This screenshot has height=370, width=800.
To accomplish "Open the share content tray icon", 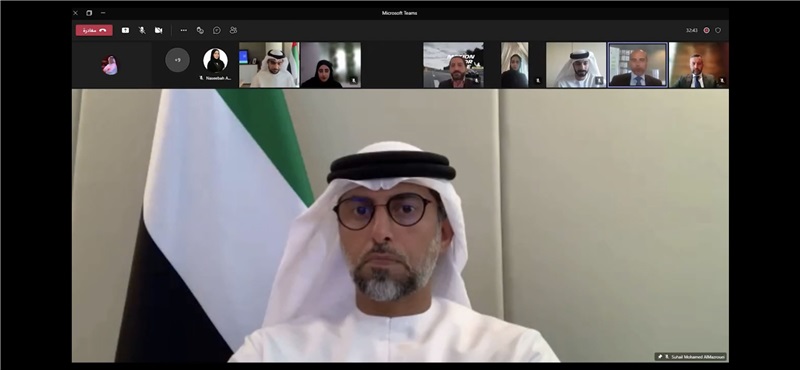I will [x=126, y=30].
